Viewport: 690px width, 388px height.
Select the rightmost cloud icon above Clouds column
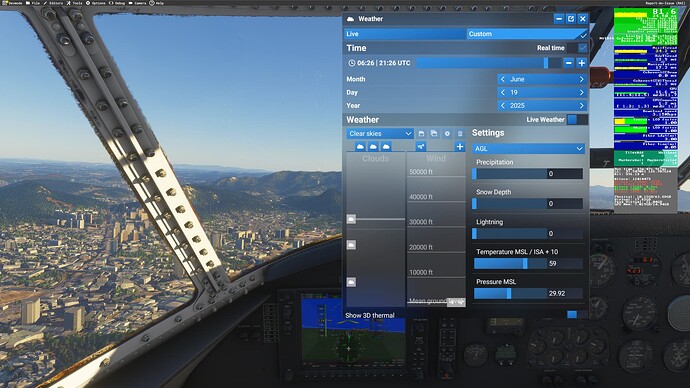coord(386,146)
